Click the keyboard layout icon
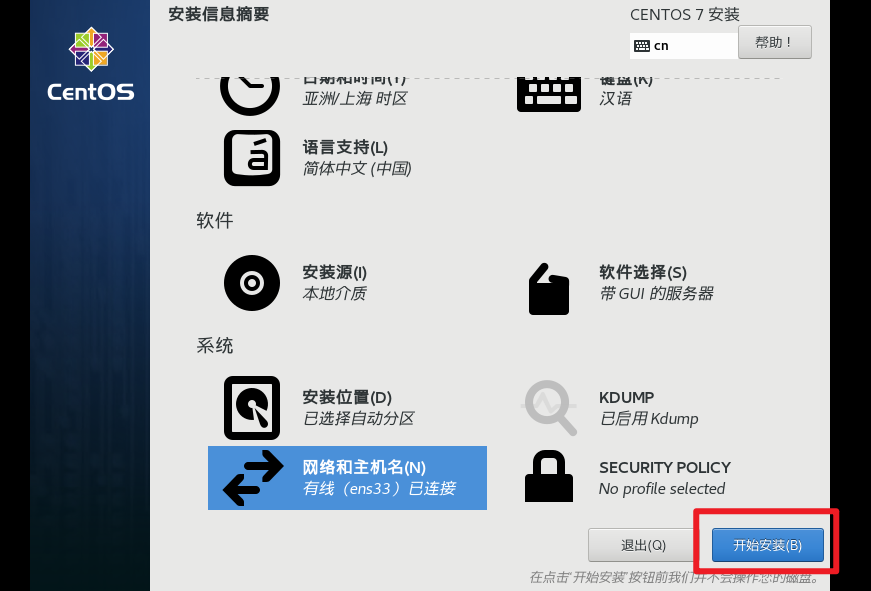 click(549, 94)
